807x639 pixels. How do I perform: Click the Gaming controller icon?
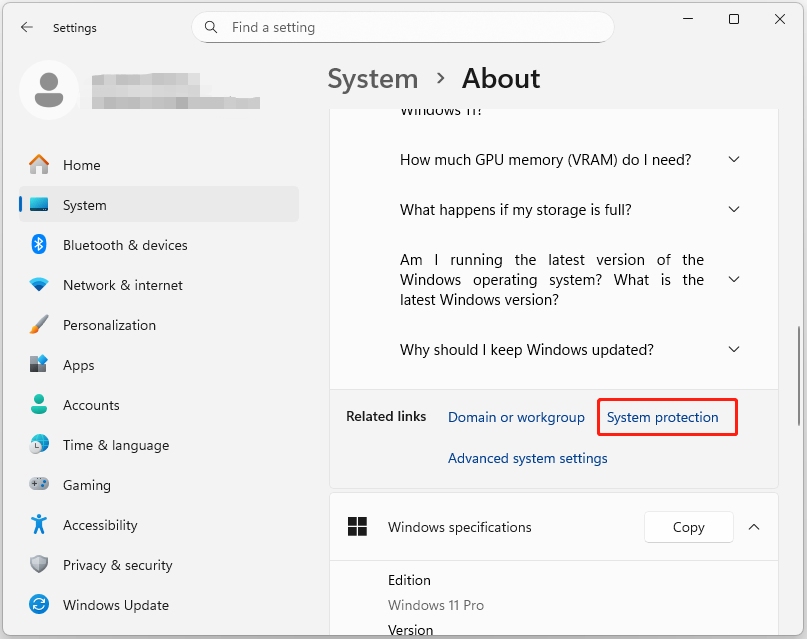pos(39,485)
